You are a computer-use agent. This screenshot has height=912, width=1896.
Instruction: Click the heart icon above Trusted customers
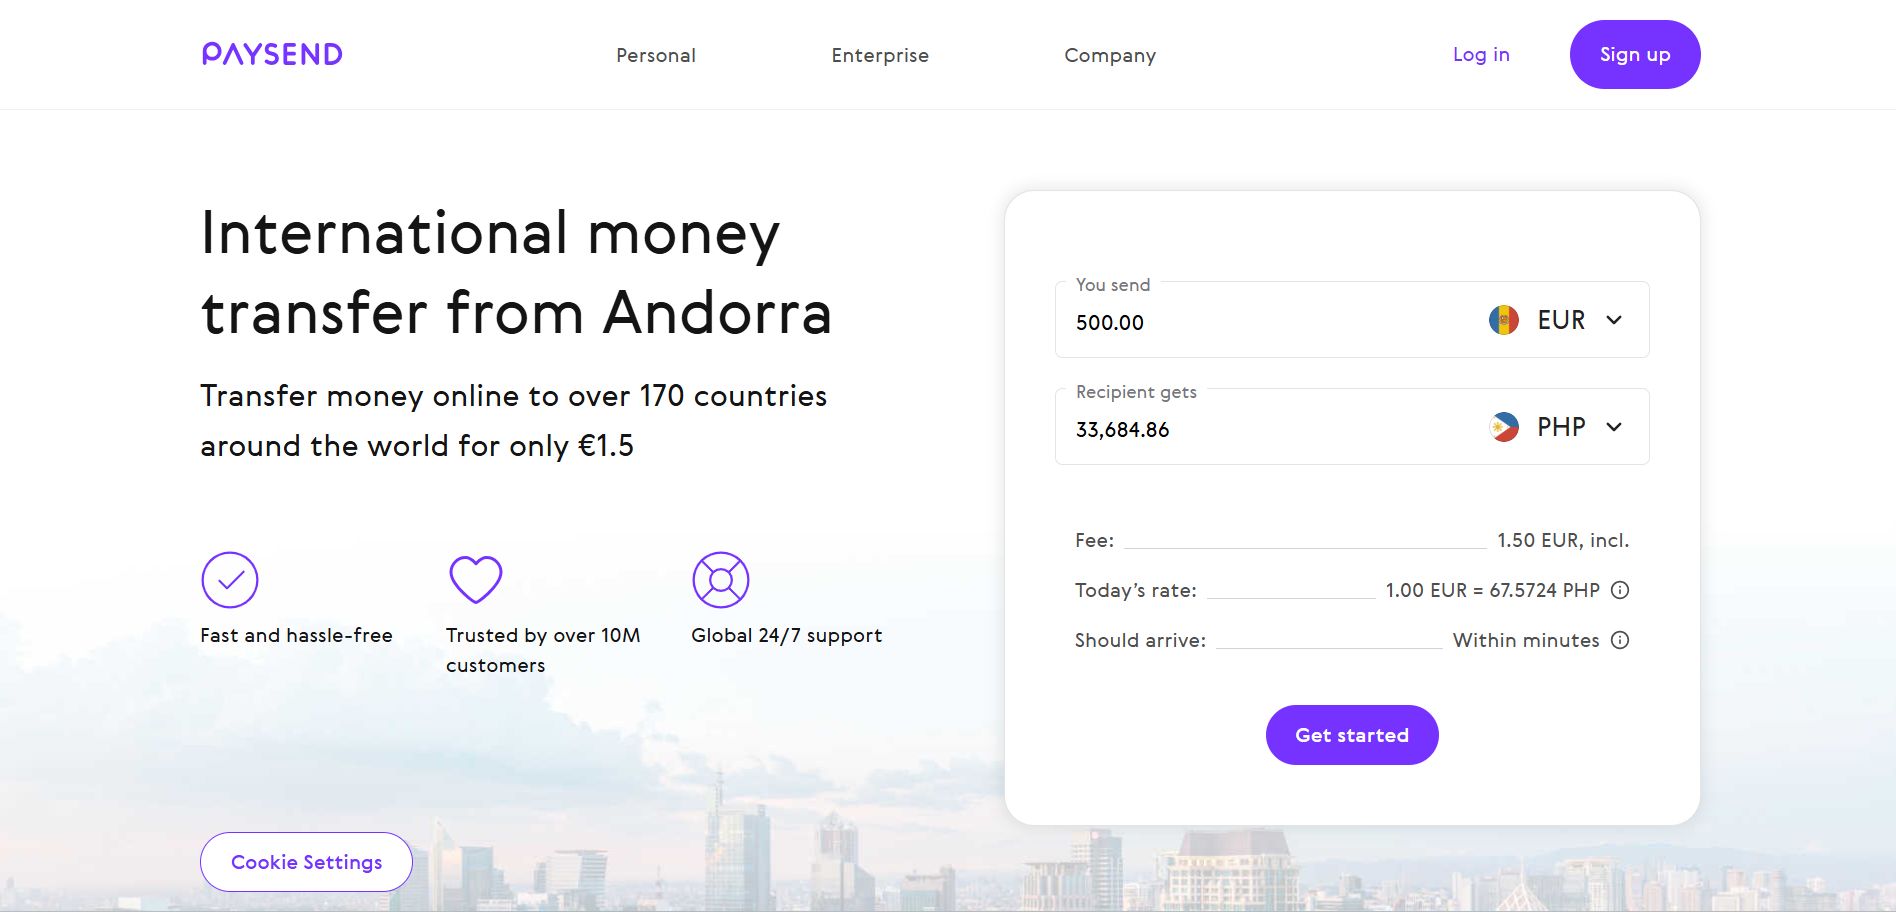(476, 580)
